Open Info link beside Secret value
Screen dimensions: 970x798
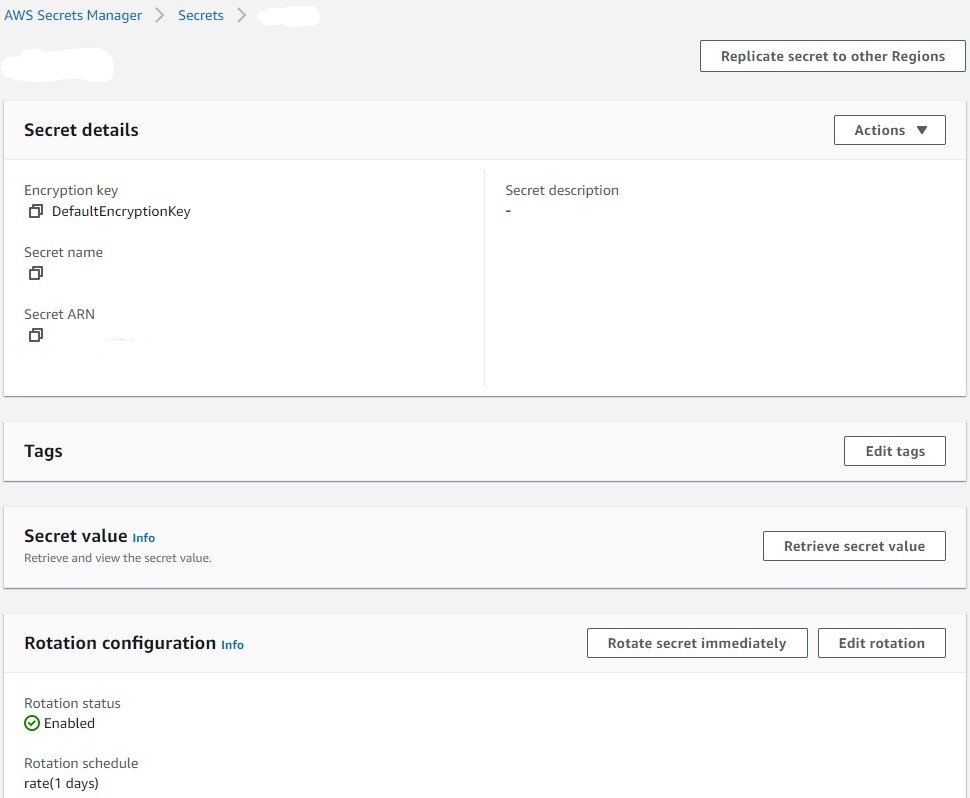144,538
